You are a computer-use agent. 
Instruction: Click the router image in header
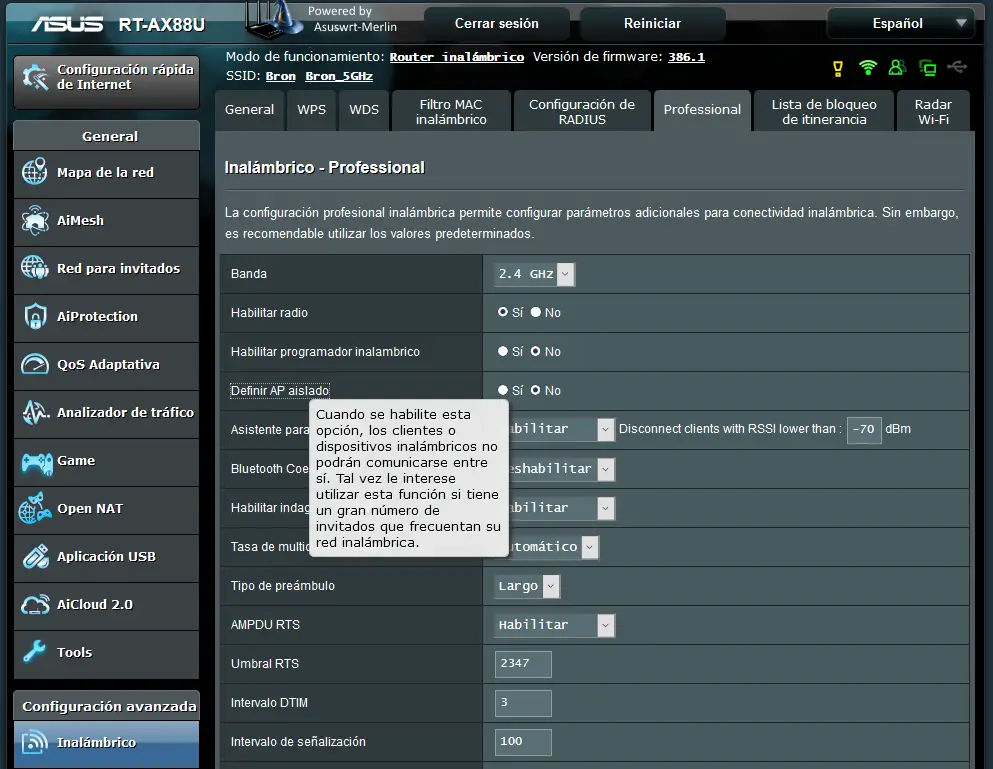(274, 20)
